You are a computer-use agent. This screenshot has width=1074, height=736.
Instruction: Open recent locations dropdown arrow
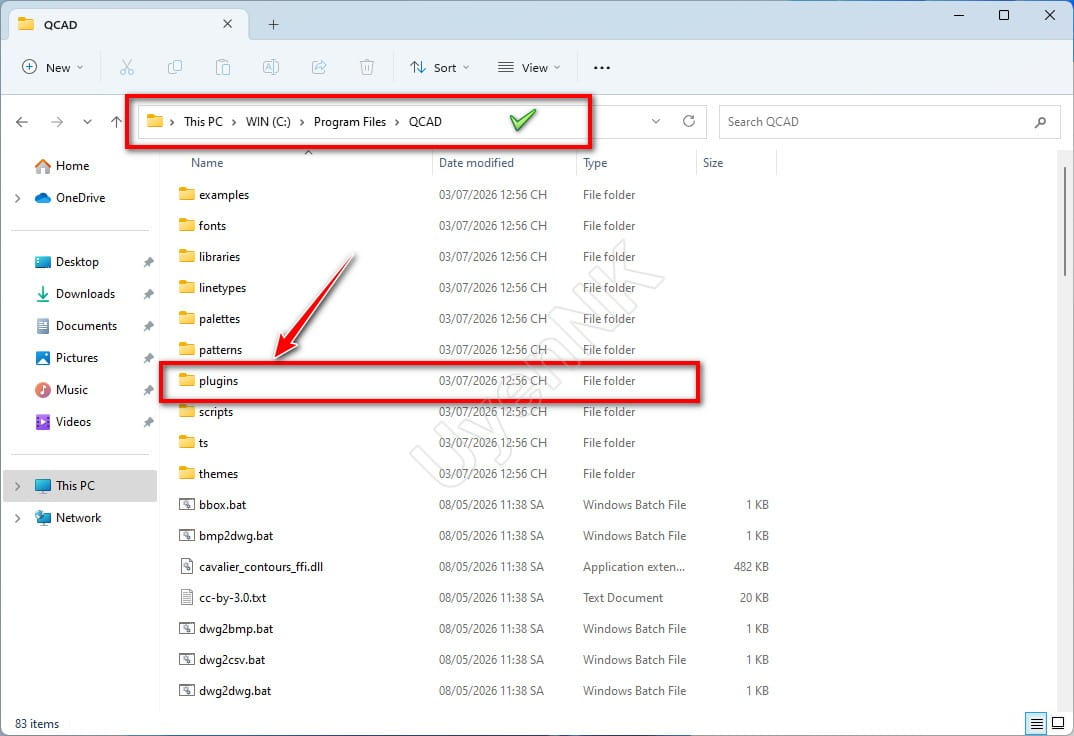(x=87, y=122)
